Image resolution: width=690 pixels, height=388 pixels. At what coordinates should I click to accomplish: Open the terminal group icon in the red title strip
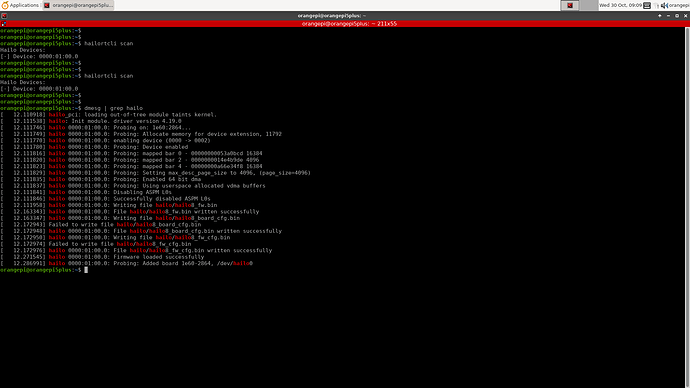[4, 24]
